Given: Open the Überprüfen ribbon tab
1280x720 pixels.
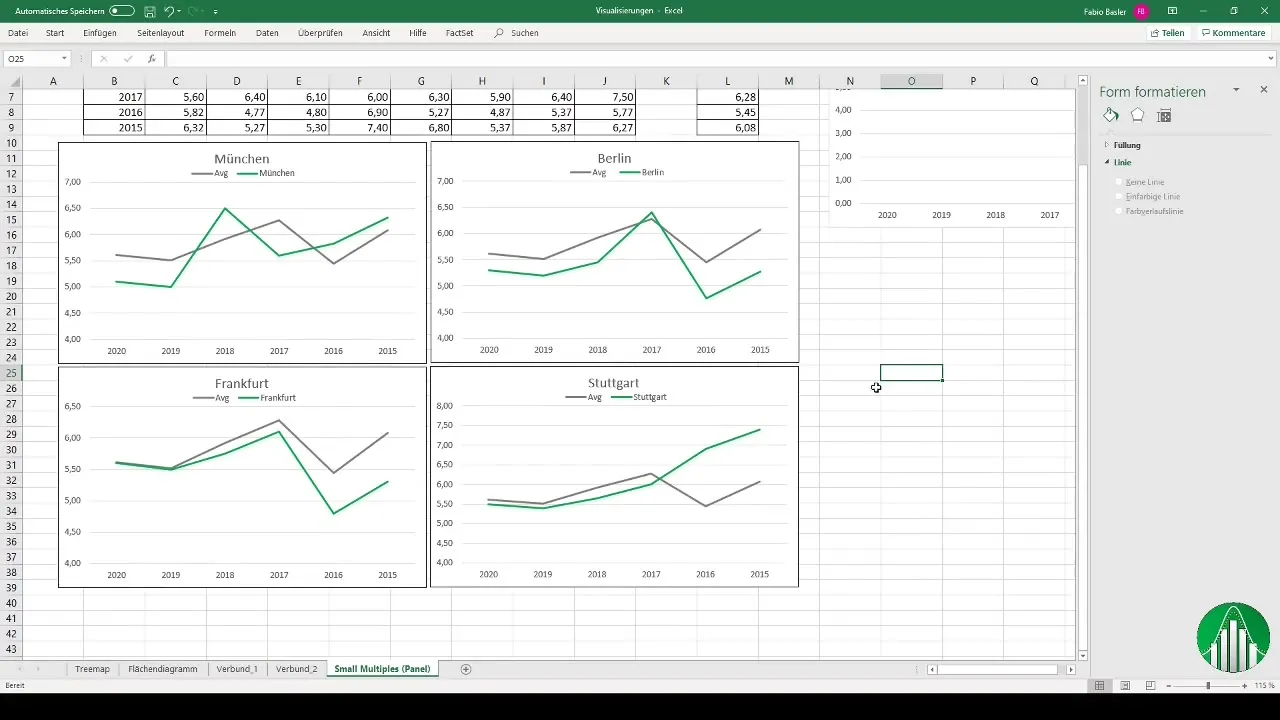Looking at the screenshot, I should tap(320, 33).
